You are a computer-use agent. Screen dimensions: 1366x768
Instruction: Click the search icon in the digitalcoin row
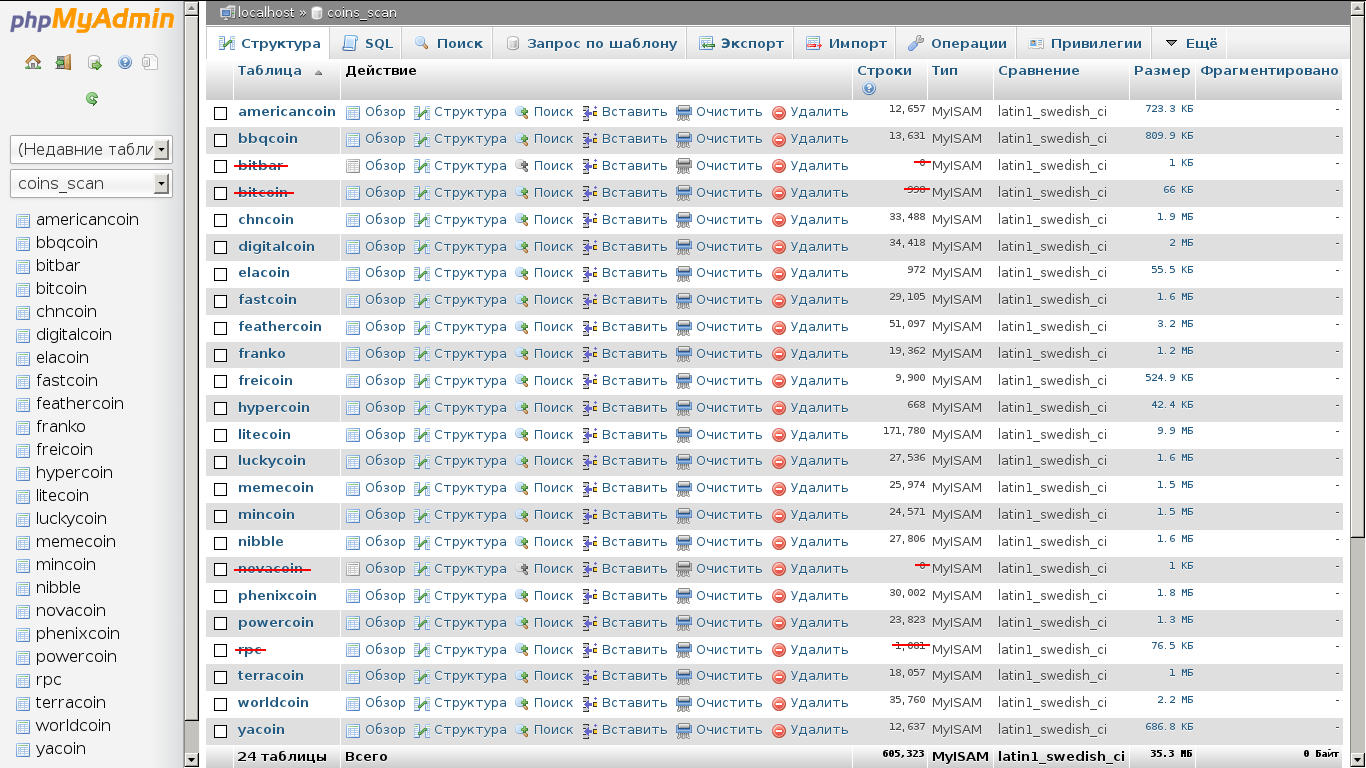(521, 247)
